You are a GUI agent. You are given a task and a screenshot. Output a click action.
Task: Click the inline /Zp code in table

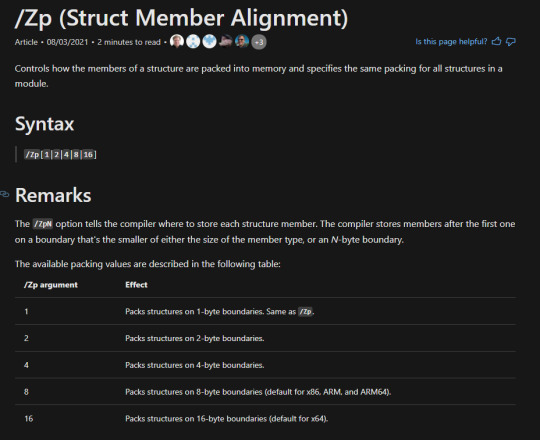(x=305, y=312)
